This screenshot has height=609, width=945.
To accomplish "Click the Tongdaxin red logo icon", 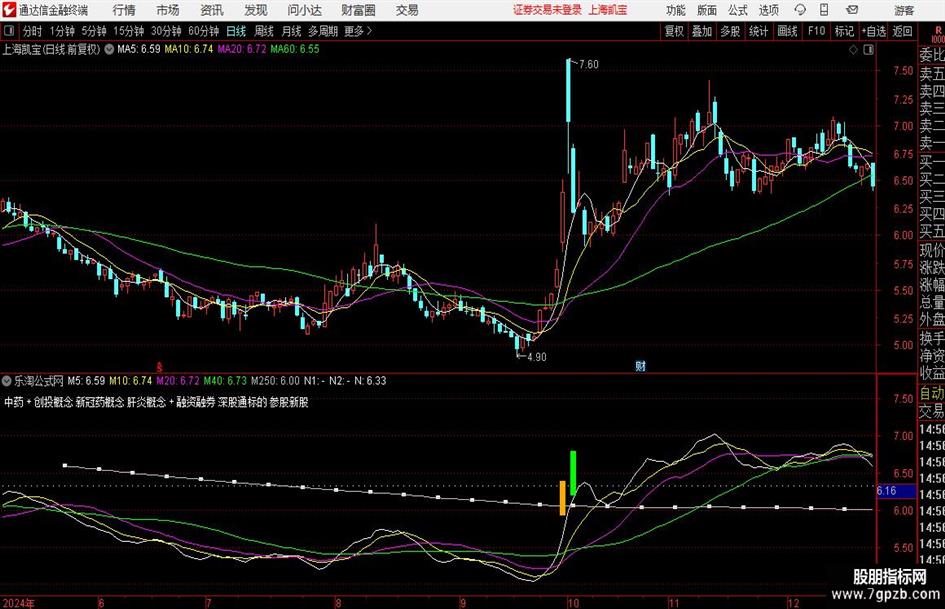I will [8, 10].
